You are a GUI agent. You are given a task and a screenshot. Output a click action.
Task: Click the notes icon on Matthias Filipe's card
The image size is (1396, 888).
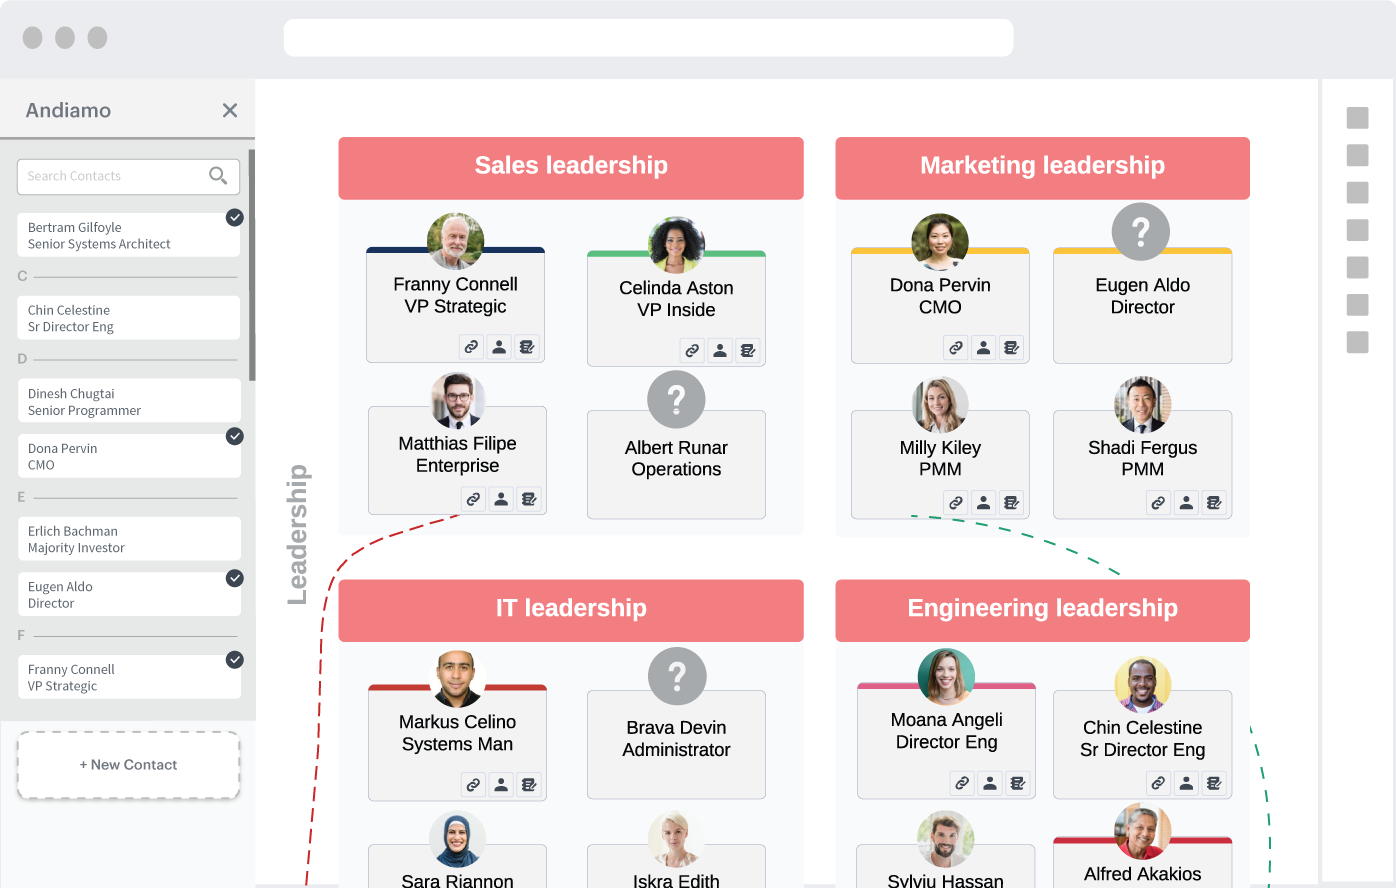[x=529, y=499]
